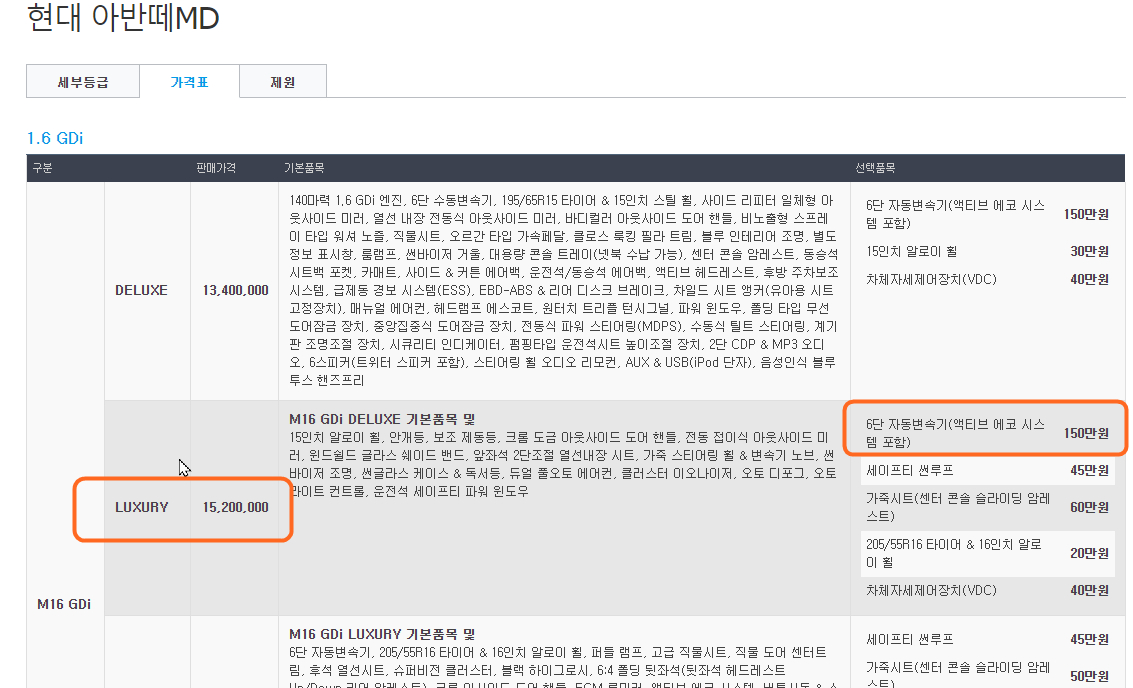The width and height of the screenshot is (1133, 688).
Task: Click the 현대 아반떼MD page title
Action: [x=123, y=17]
